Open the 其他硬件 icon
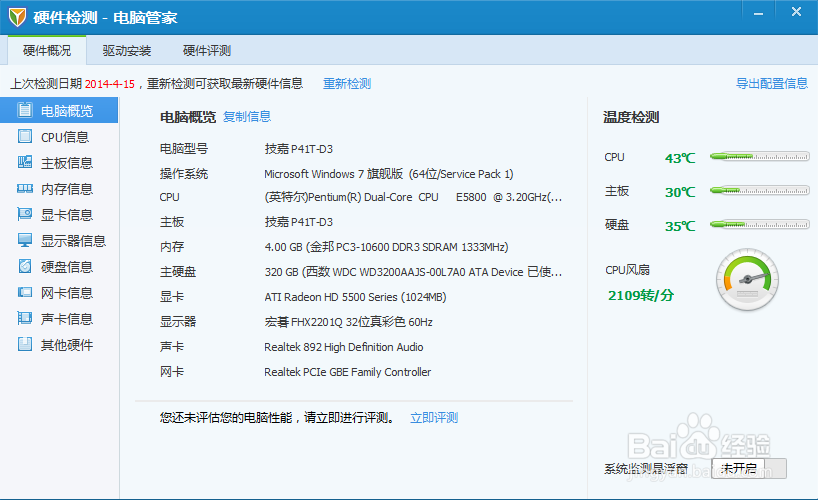Viewport: 818px width, 500px height. coord(25,344)
